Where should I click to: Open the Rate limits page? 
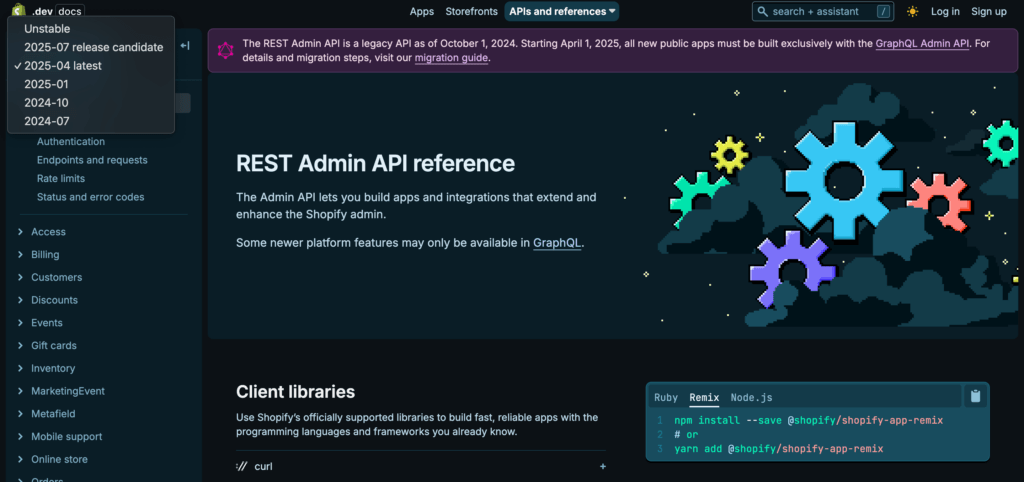61,178
